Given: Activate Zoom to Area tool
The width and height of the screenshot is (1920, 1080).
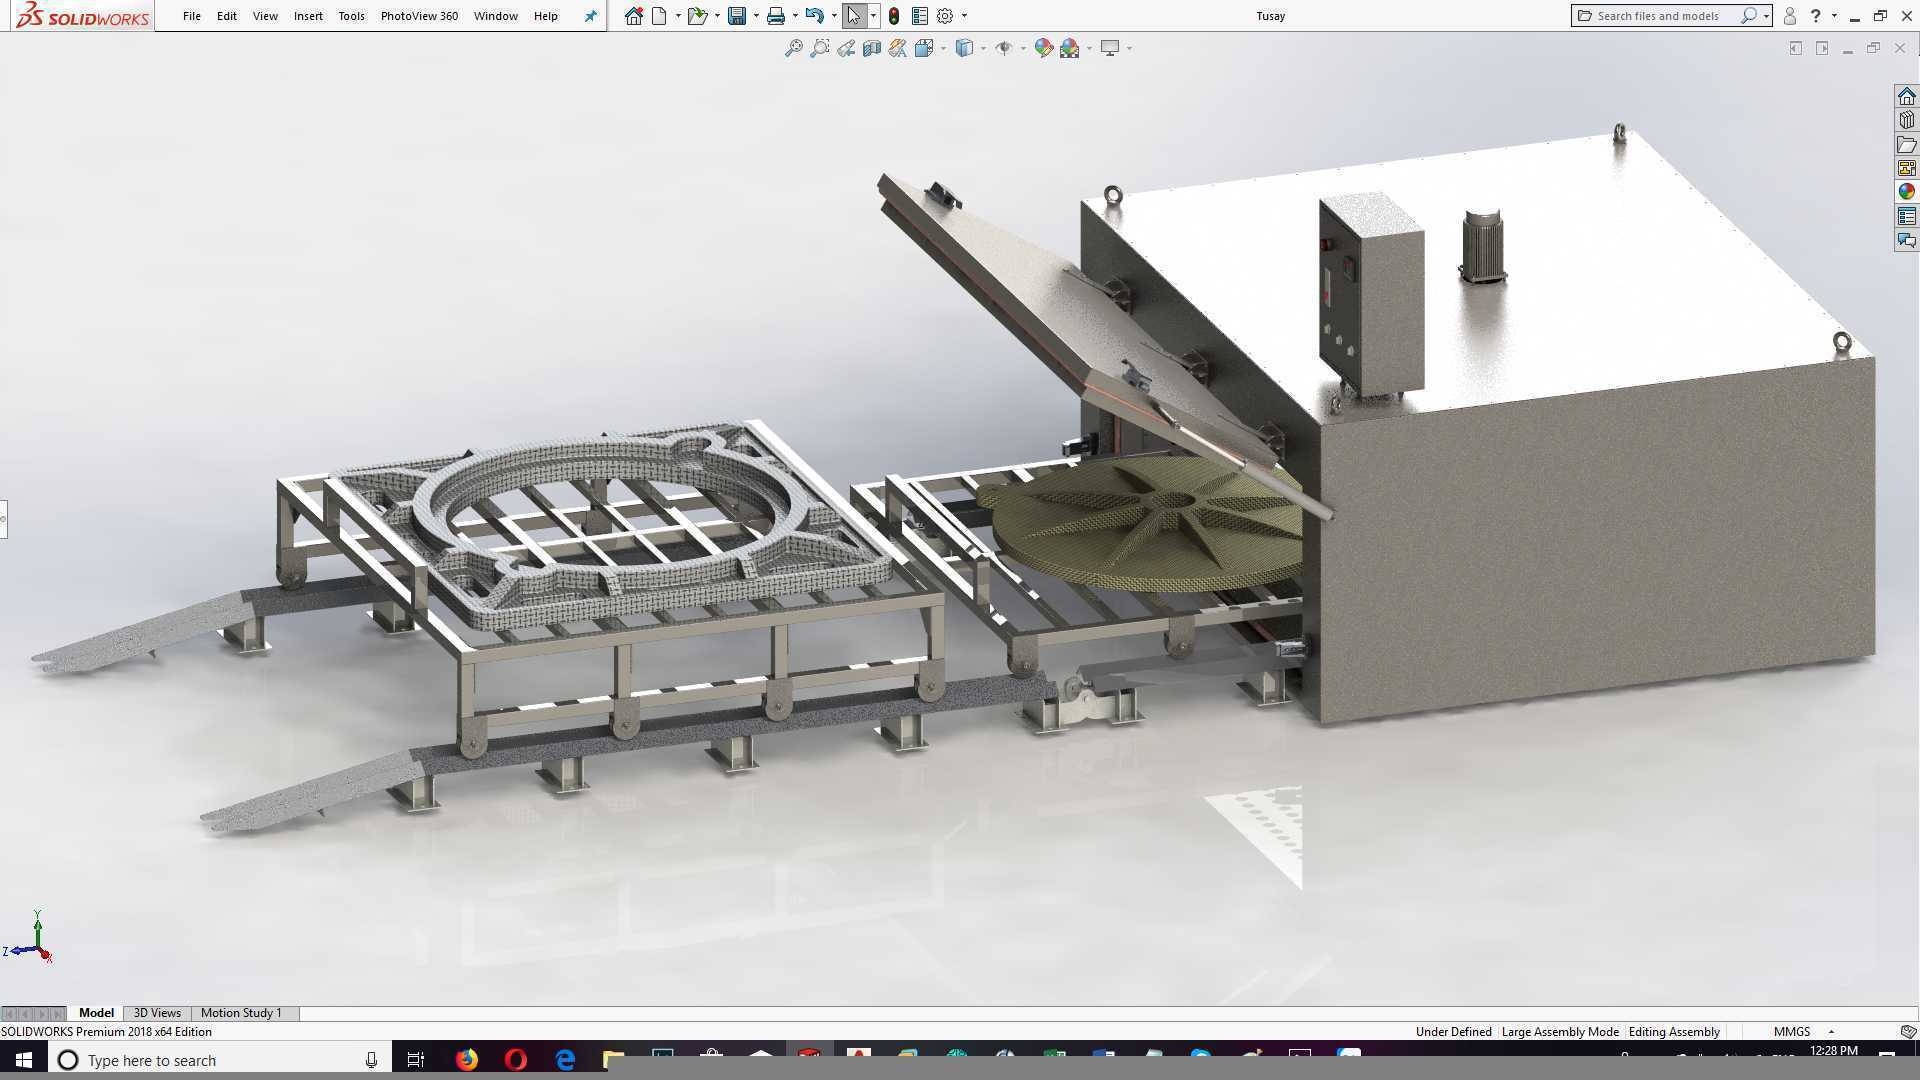Looking at the screenshot, I should point(820,48).
